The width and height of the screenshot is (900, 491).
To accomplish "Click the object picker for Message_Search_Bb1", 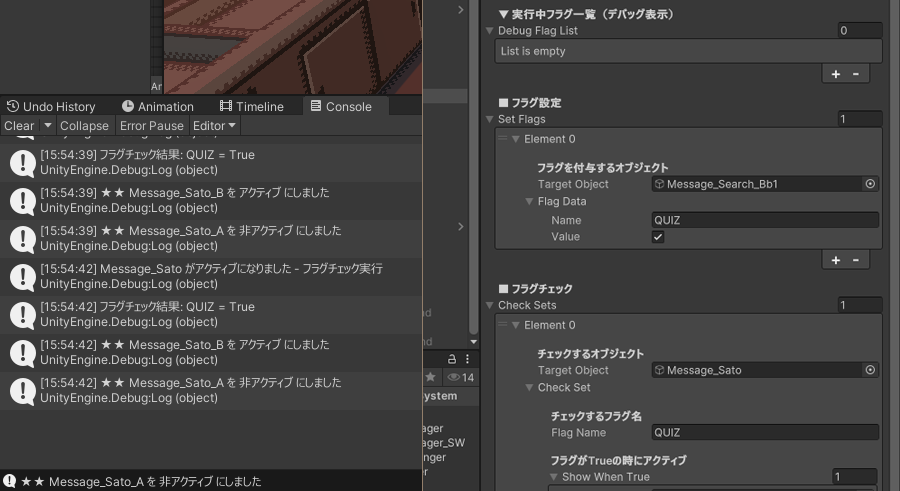I will (x=870, y=184).
